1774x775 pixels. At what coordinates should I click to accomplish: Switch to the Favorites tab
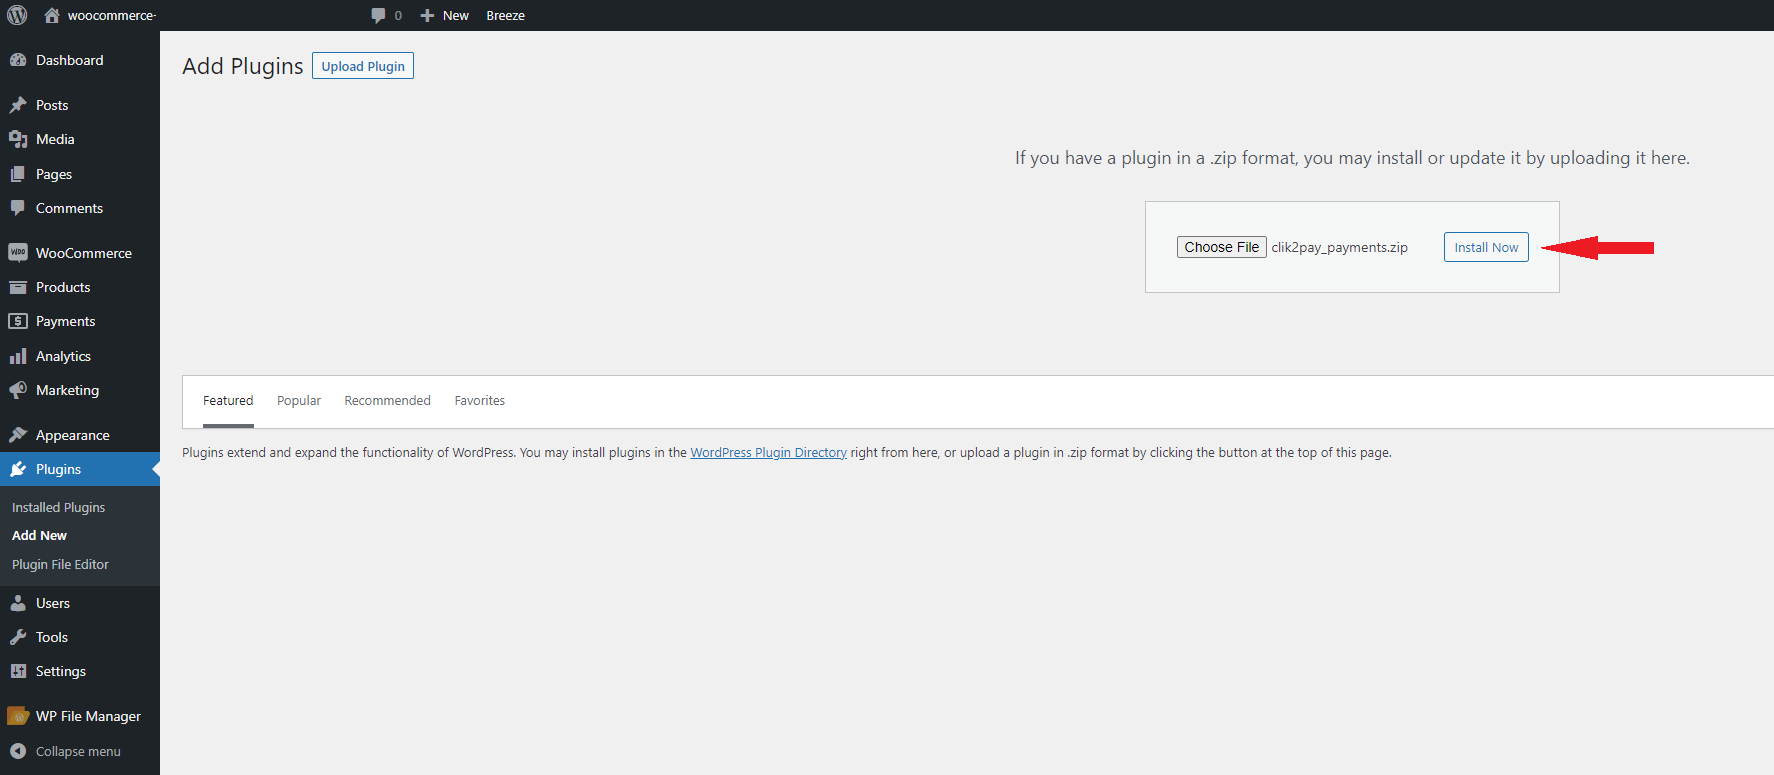click(480, 401)
